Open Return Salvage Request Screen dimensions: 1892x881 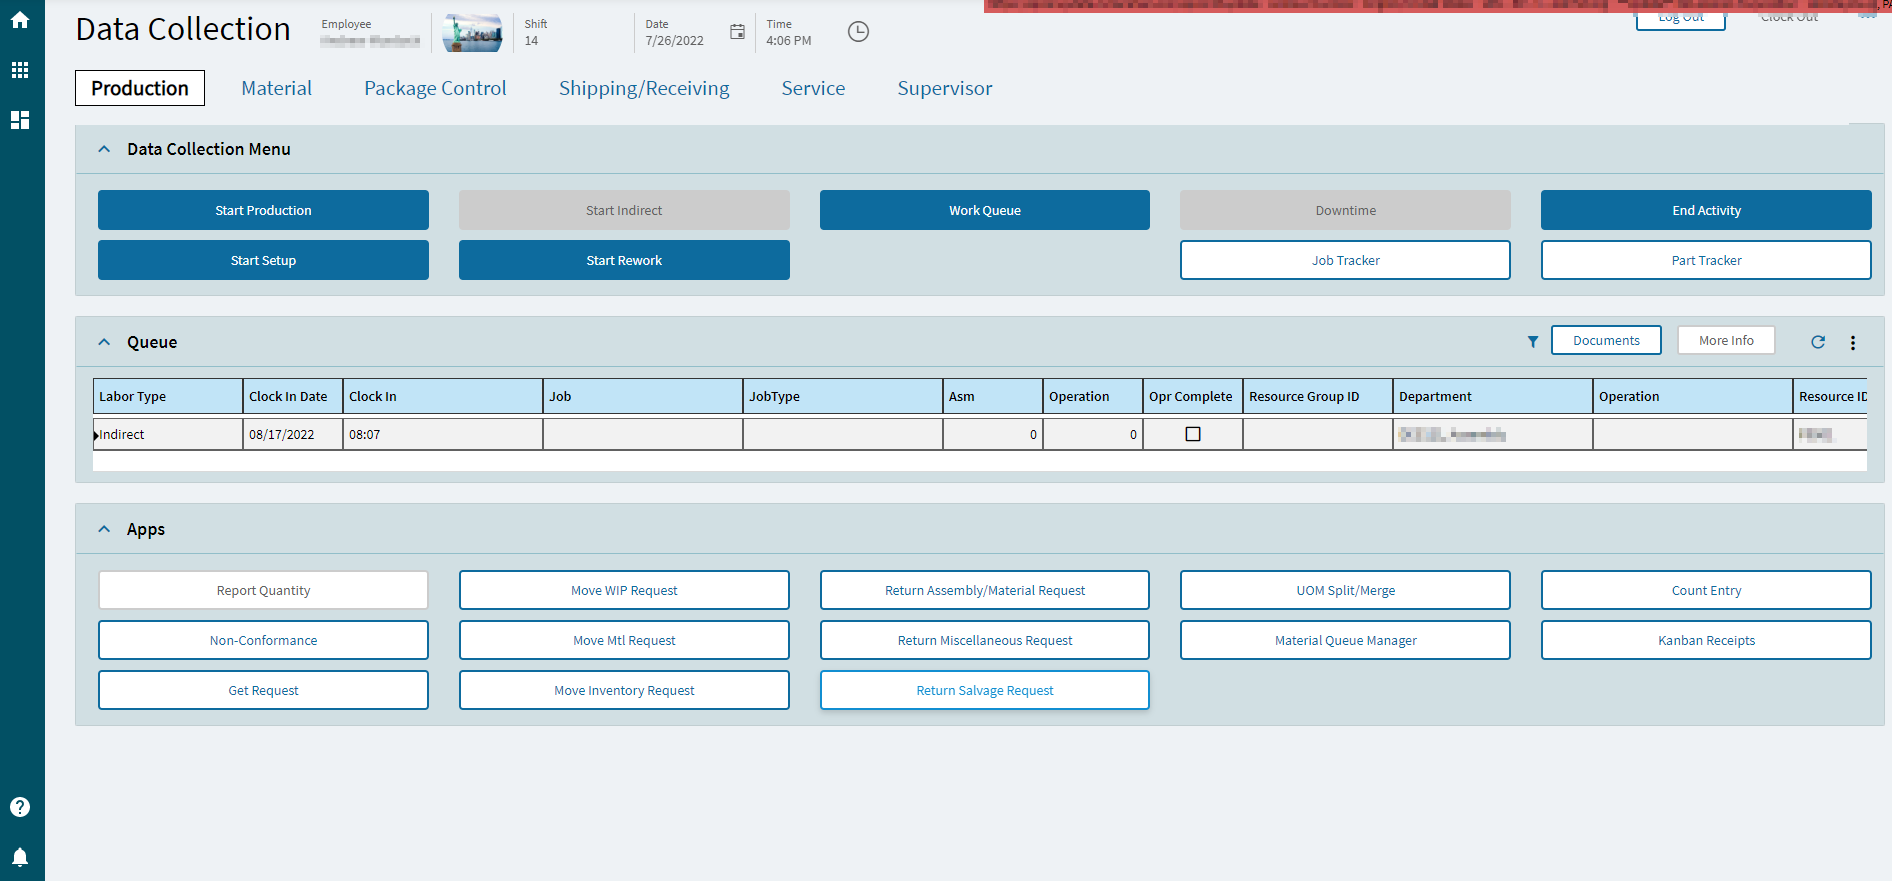click(985, 690)
